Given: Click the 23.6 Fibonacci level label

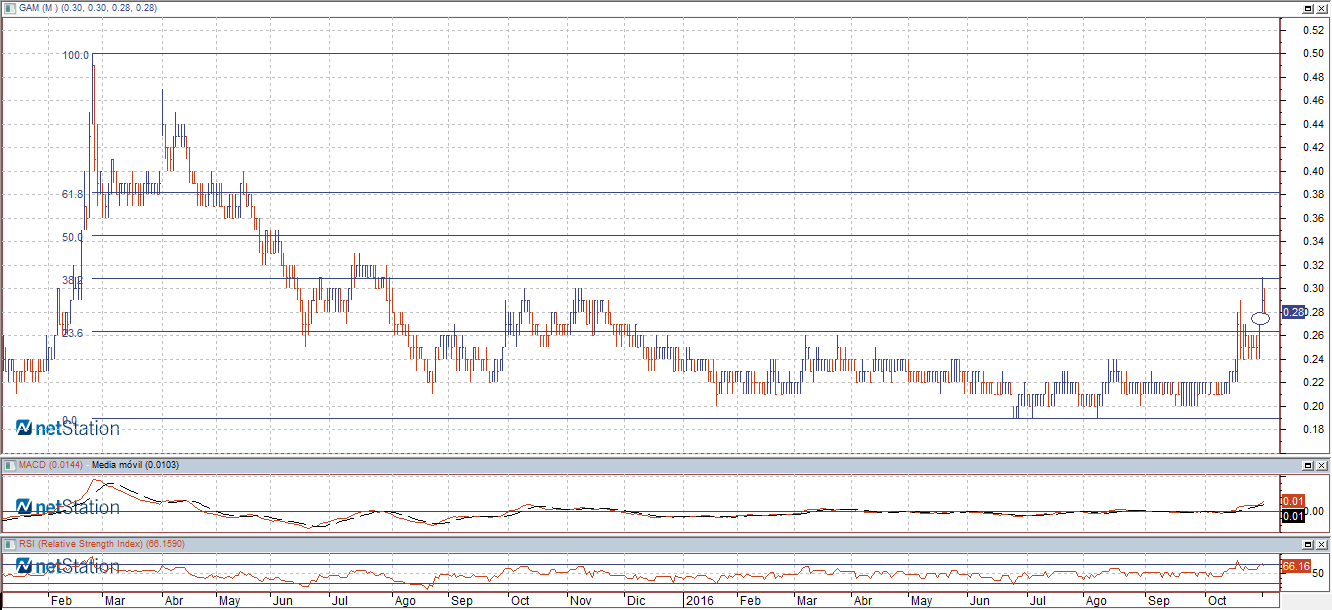Looking at the screenshot, I should (72, 333).
